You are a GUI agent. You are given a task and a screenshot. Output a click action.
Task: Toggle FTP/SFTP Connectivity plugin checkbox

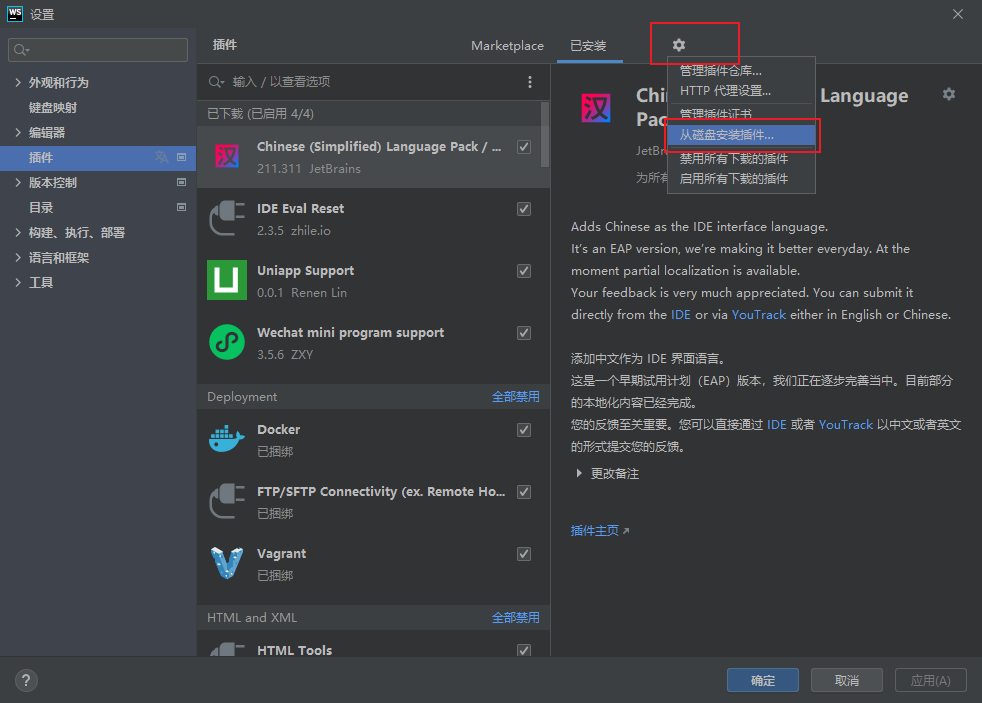524,492
